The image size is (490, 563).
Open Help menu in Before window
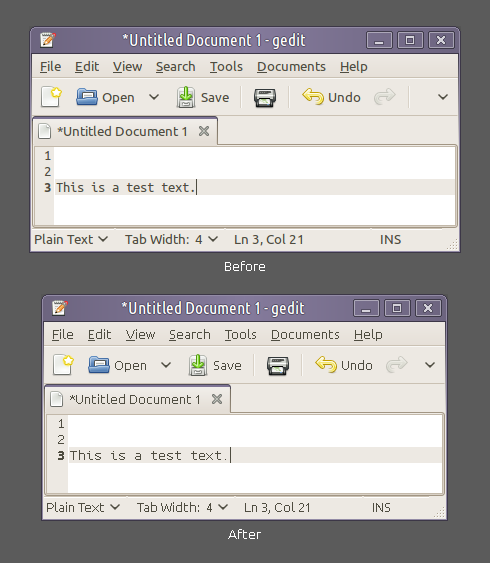(354, 67)
